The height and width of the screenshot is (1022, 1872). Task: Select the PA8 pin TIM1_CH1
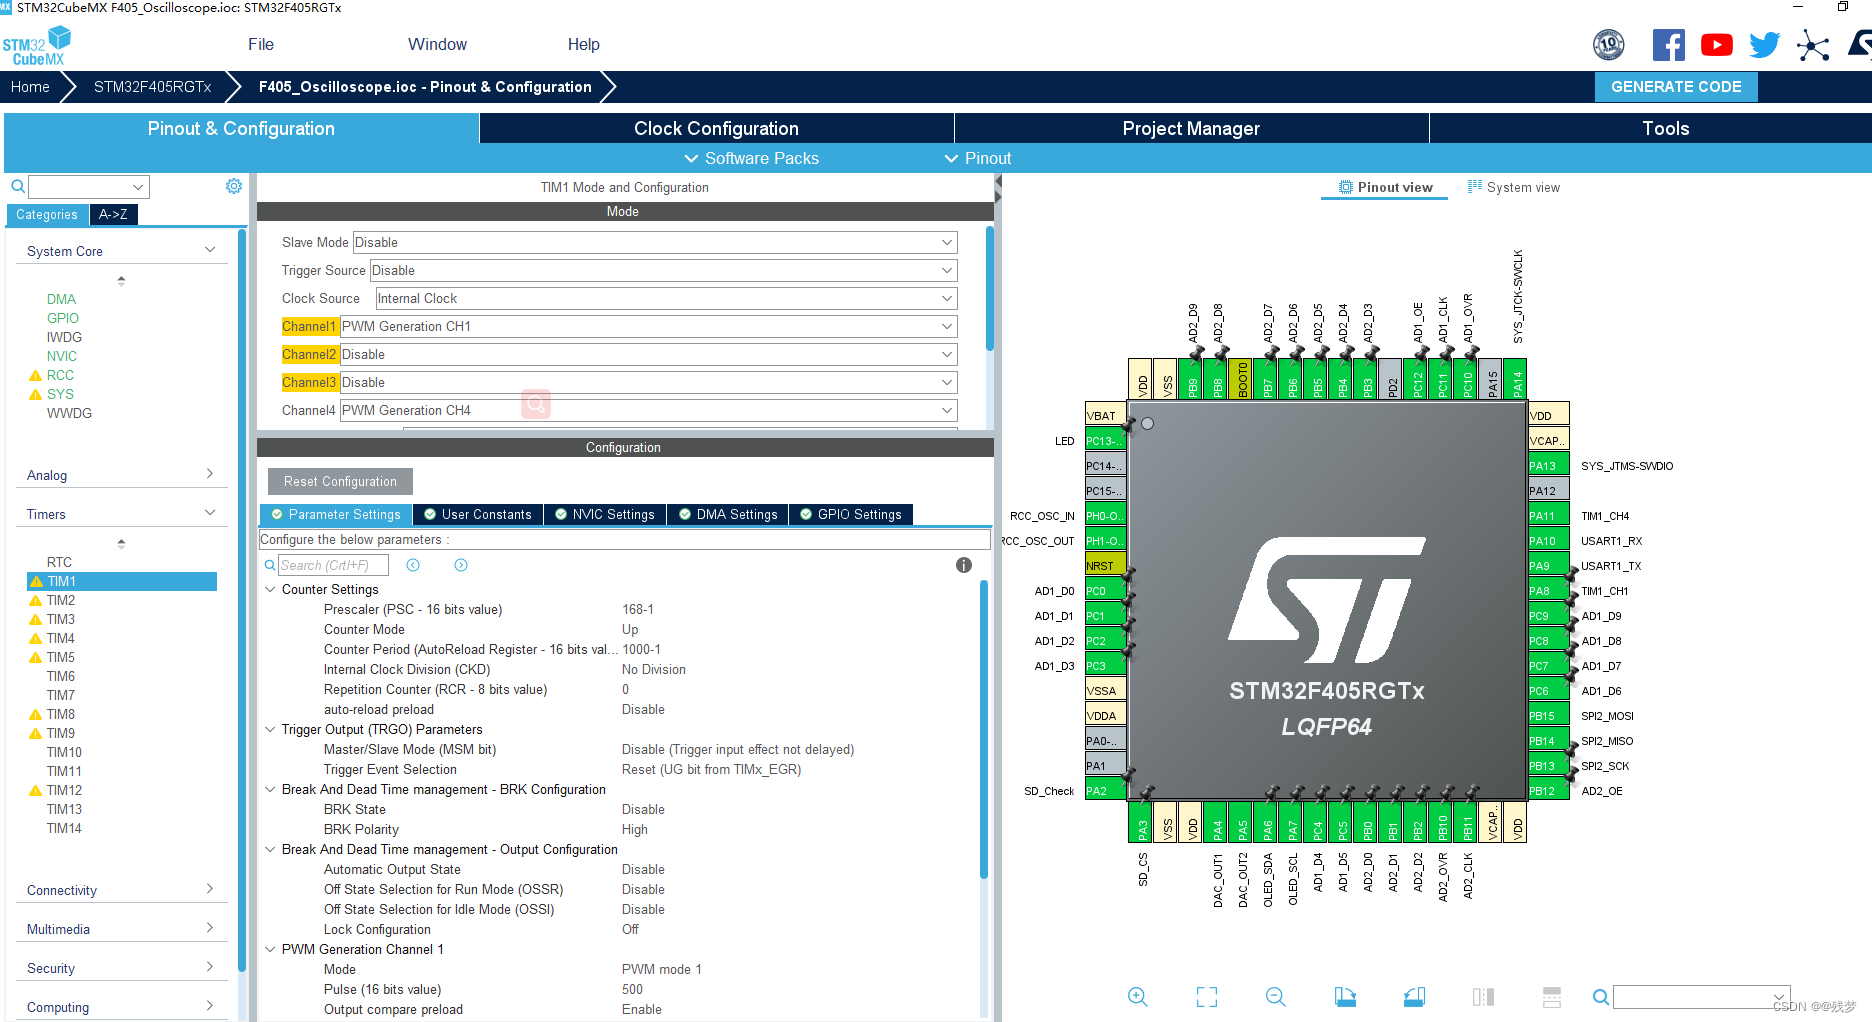coord(1548,591)
